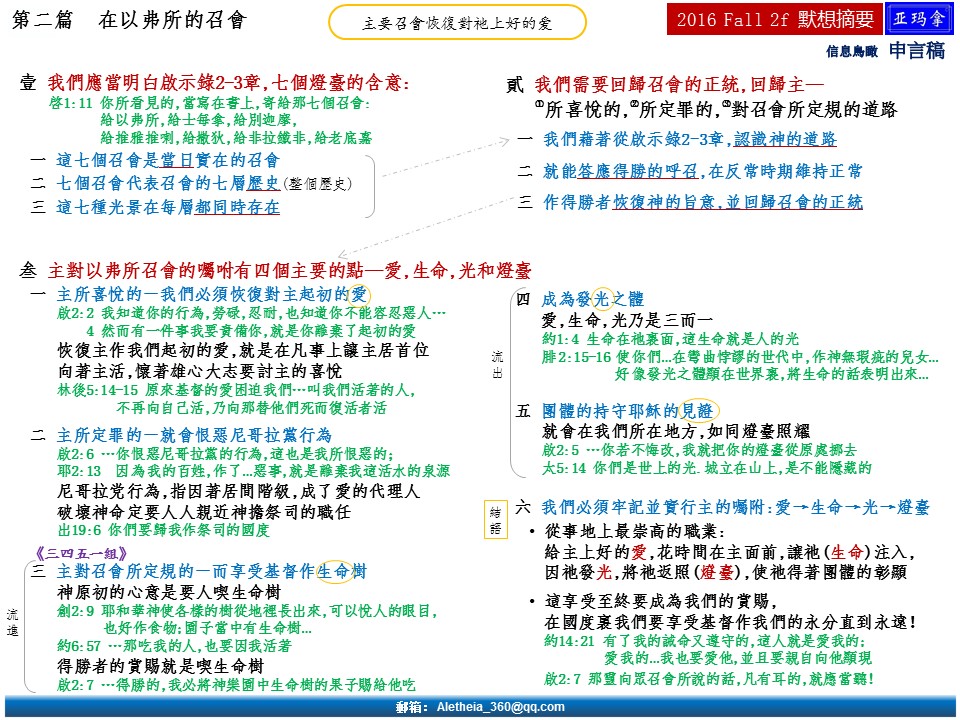Image resolution: width=960 pixels, height=720 pixels.
Task: Click the slide title "第二篇 在以弗所的召會"
Action: coord(130,20)
